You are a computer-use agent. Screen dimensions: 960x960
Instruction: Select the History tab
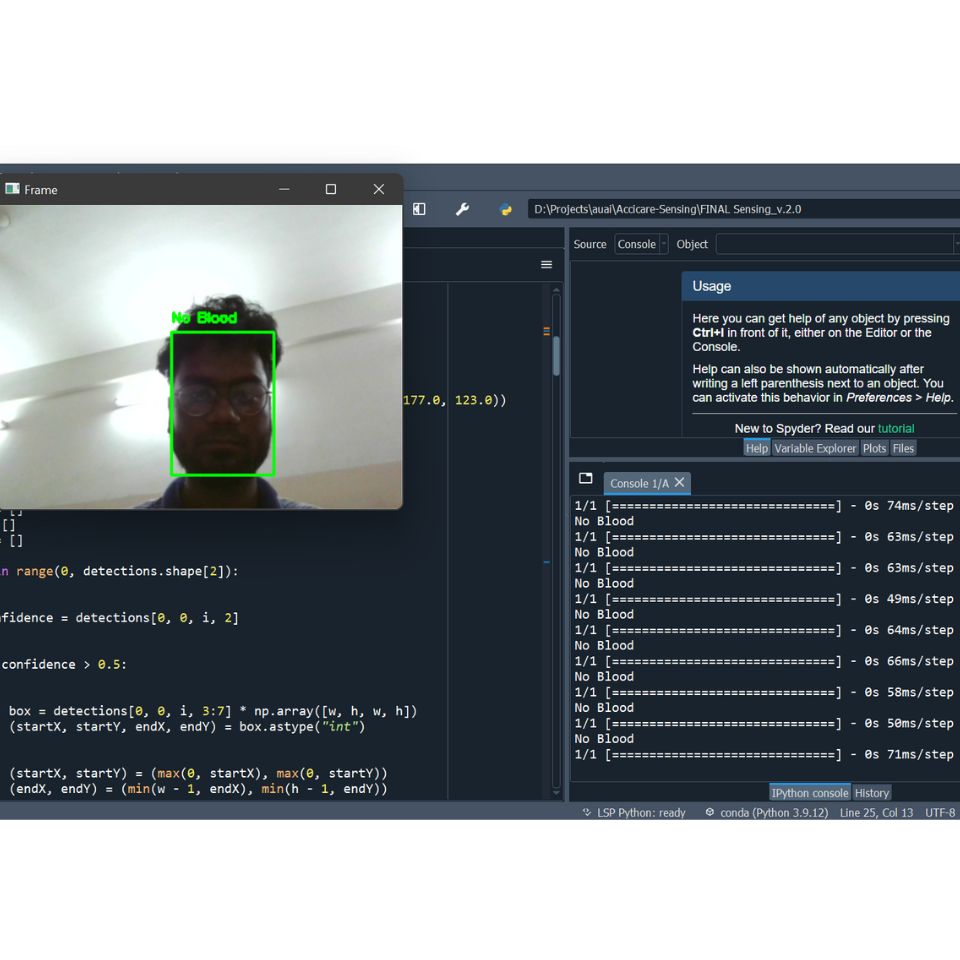[871, 793]
